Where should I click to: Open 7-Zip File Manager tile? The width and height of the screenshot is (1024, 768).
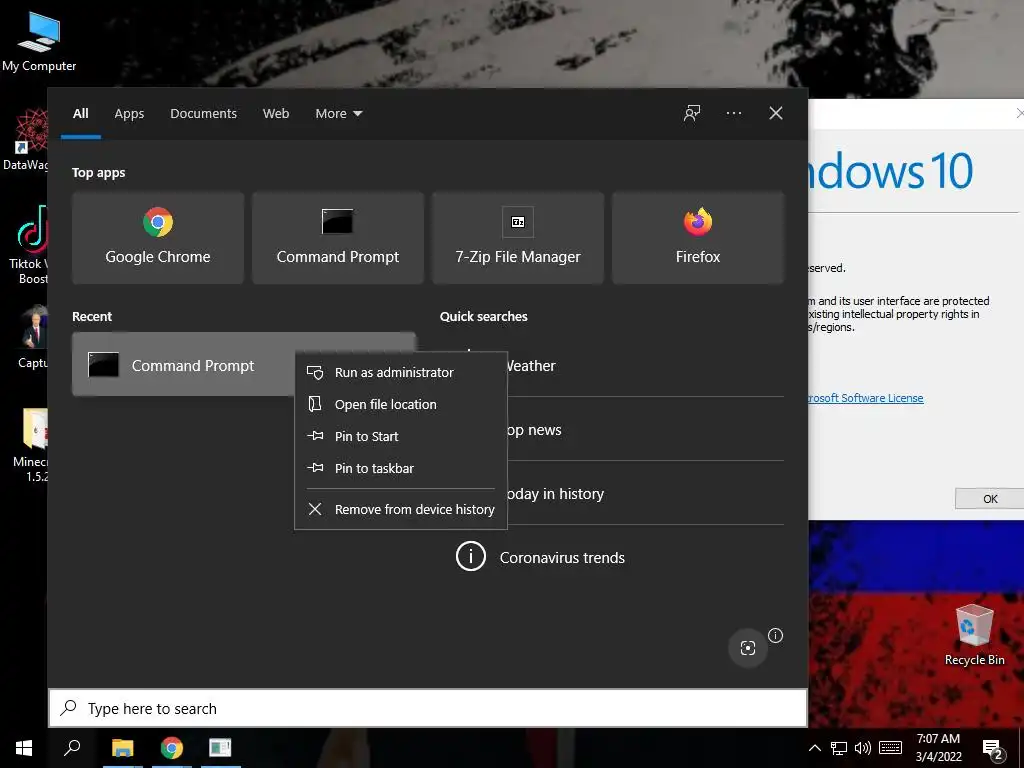tap(518, 238)
